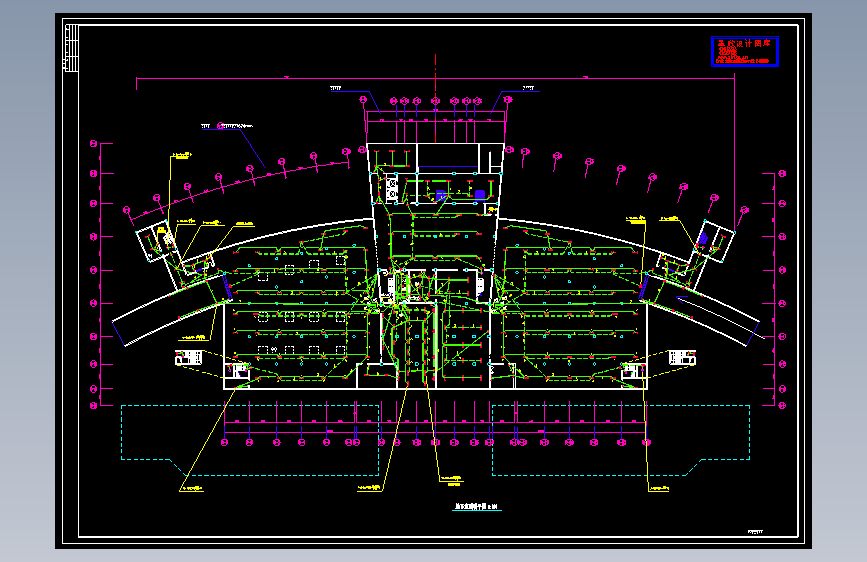867x562 pixels.
Task: Select the underlined drawing title at bottom center
Action: pyautogui.click(x=477, y=507)
